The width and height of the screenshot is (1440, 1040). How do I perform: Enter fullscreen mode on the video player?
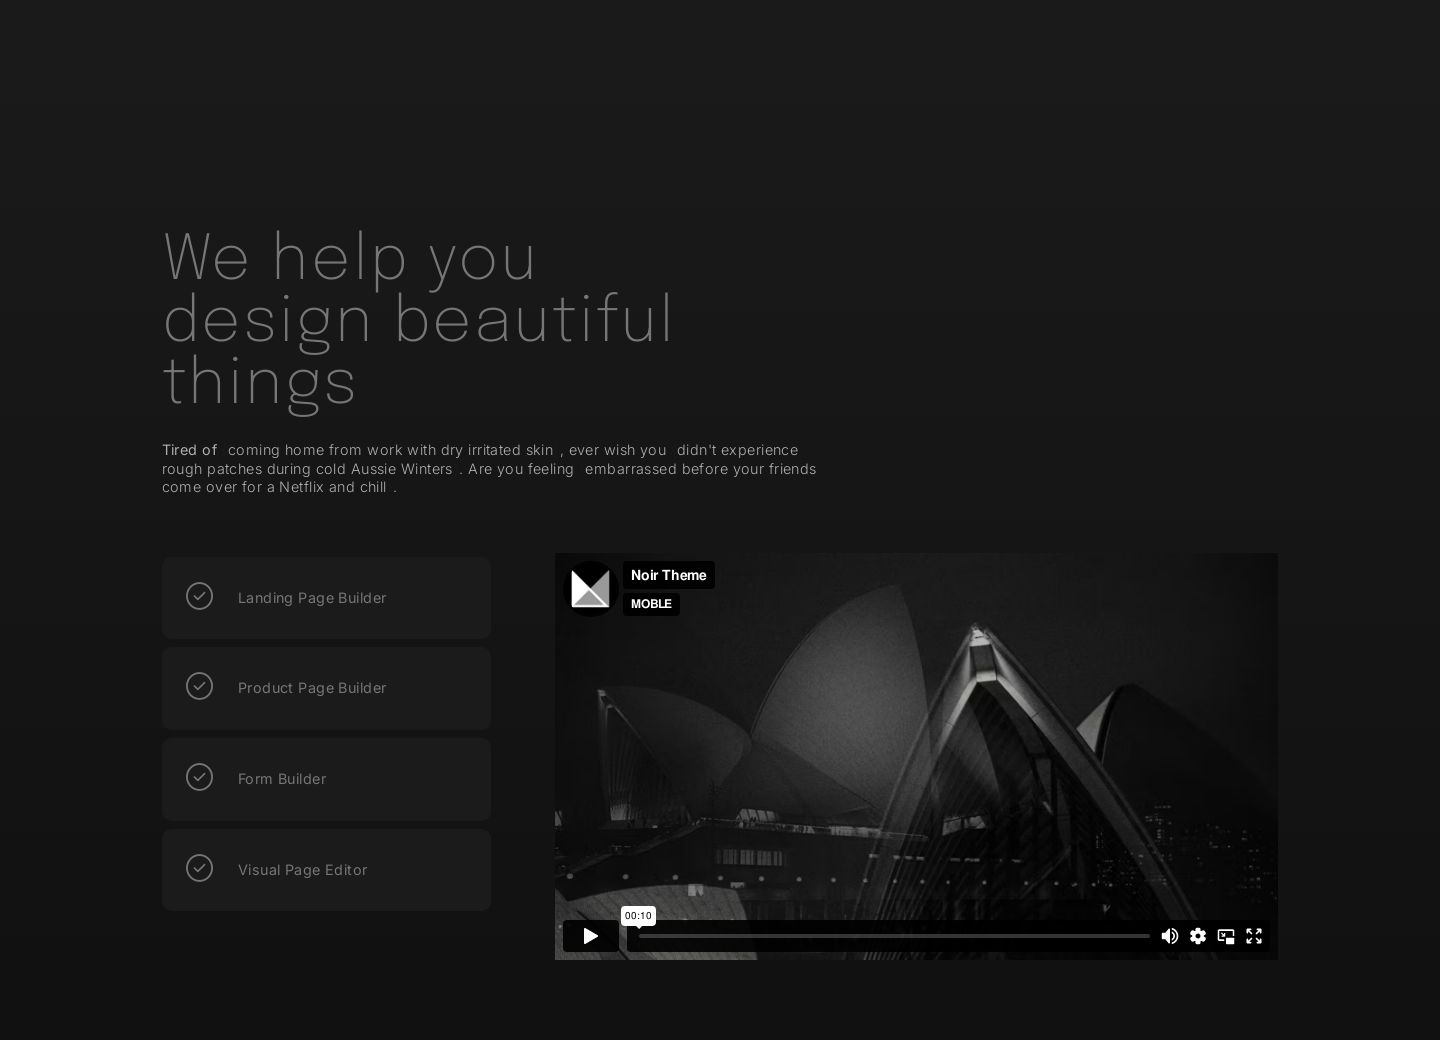tap(1254, 936)
